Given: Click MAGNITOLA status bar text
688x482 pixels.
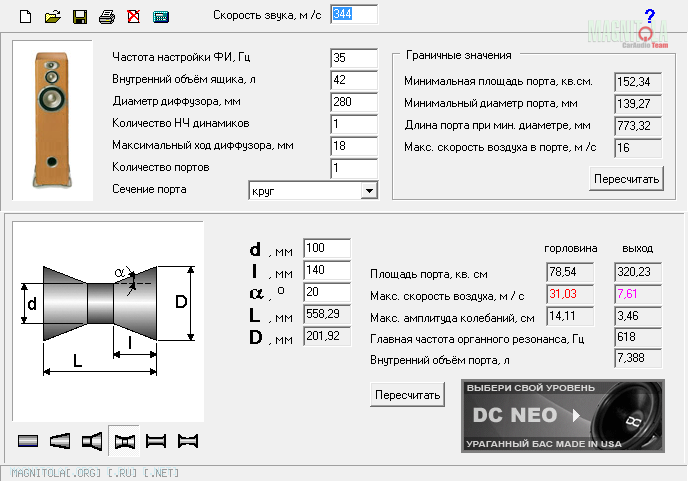Looking at the screenshot, I should point(95,473).
